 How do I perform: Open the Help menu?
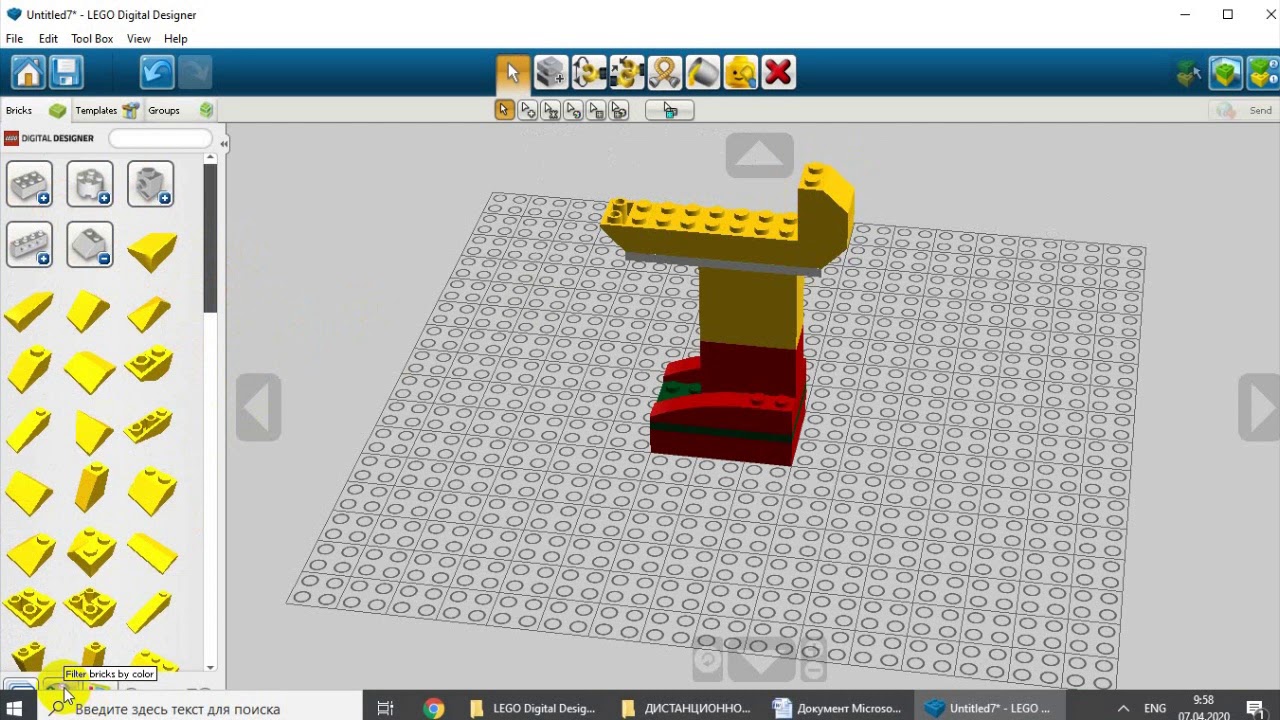[x=176, y=38]
